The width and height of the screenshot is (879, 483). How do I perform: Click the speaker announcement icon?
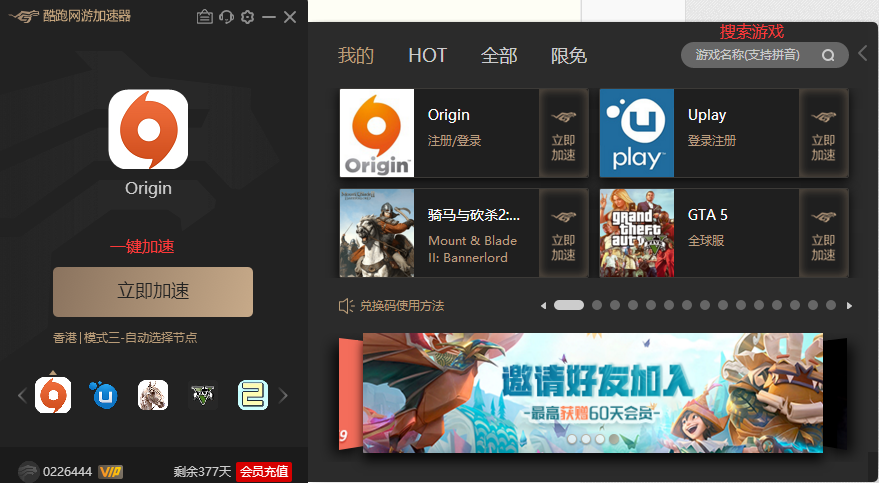[x=346, y=306]
